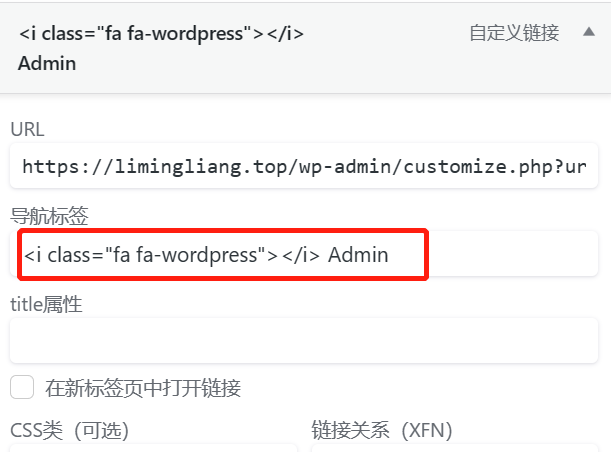Click the CSS类（可选）label

click(69, 431)
